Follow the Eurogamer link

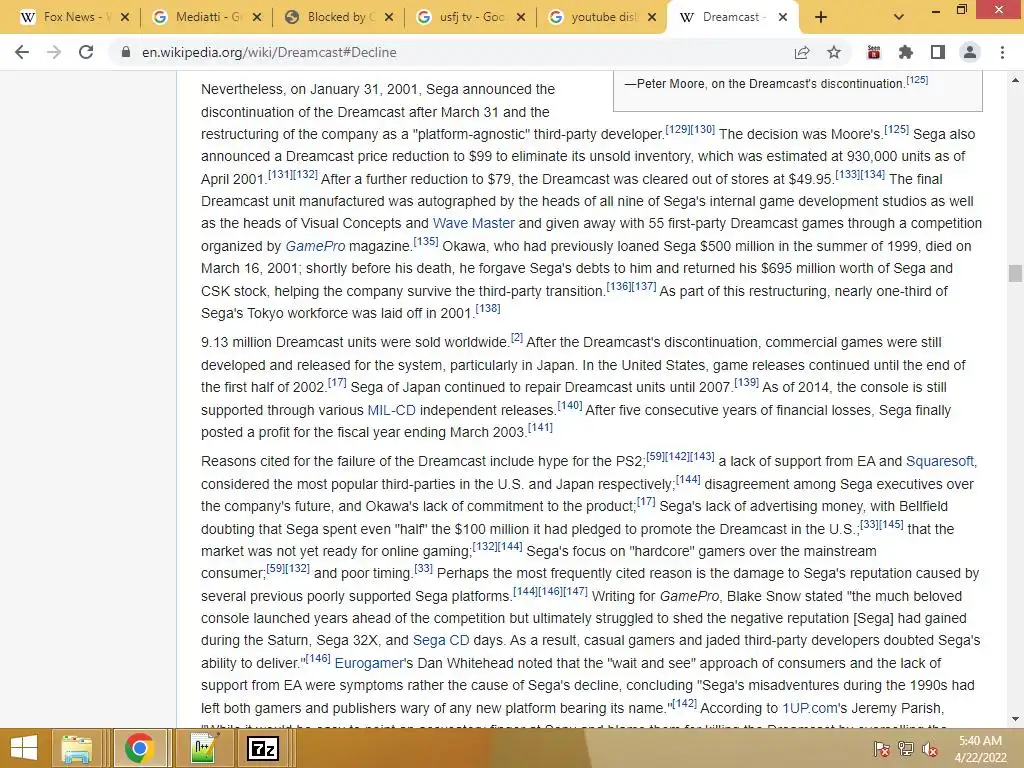click(369, 663)
